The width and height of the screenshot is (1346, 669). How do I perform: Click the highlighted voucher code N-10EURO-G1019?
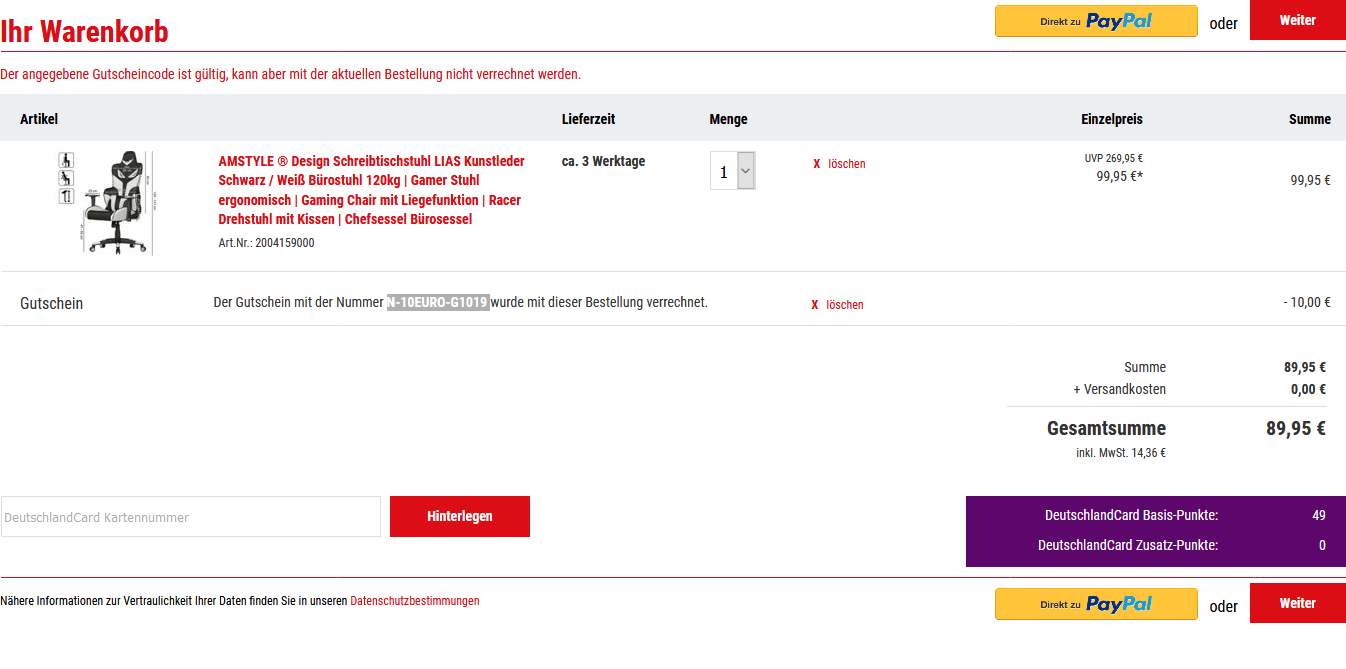[438, 302]
